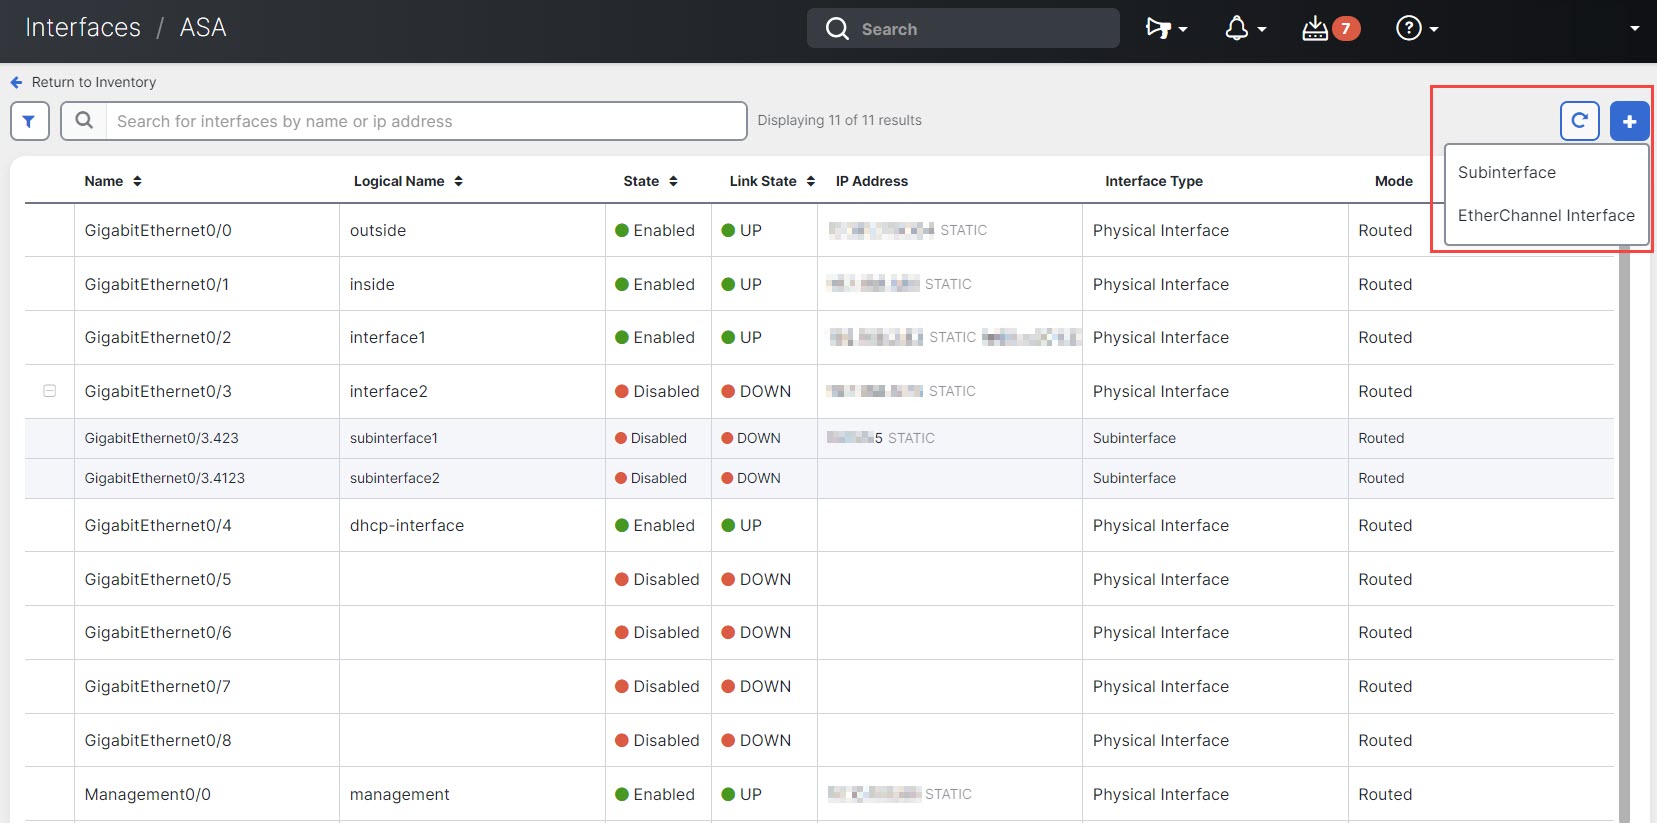Click Return to Inventory link
Screen dimensions: 1657x823
pos(93,82)
